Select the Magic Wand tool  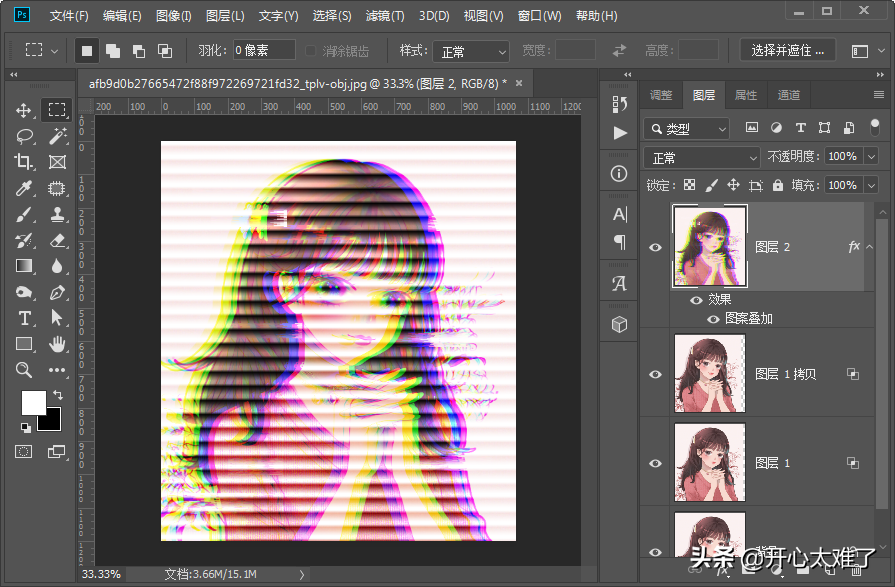click(x=57, y=136)
